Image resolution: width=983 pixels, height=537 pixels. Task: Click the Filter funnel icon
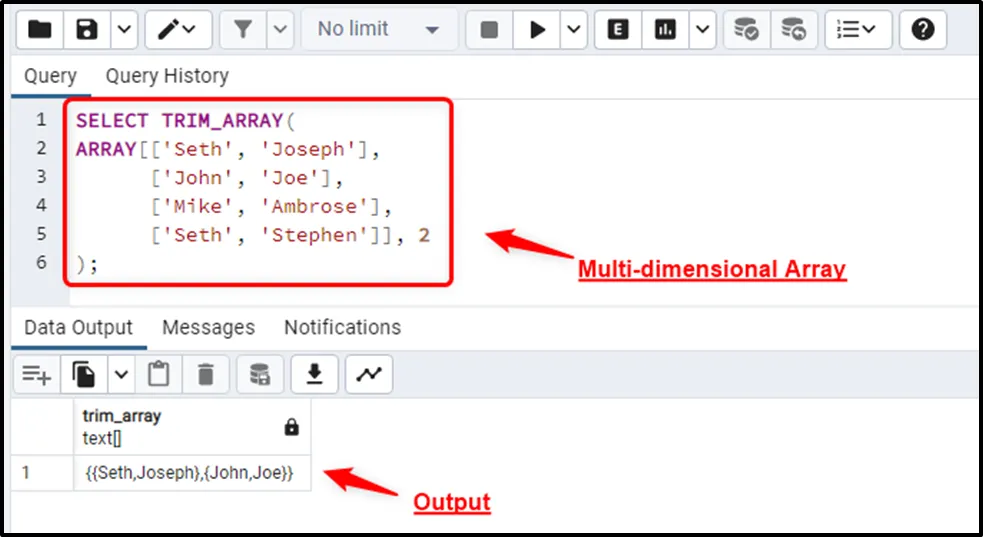243,30
